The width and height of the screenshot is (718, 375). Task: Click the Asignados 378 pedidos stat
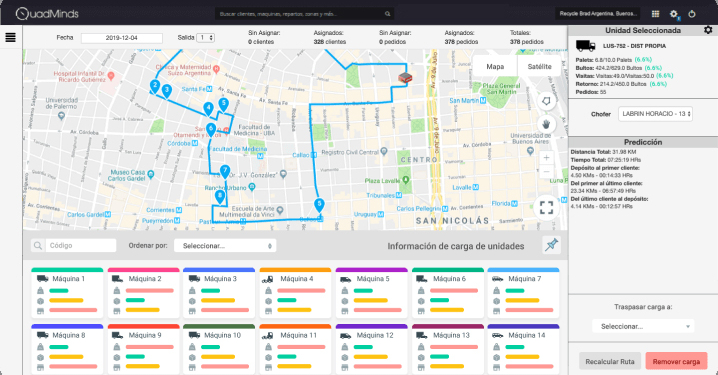tap(461, 37)
